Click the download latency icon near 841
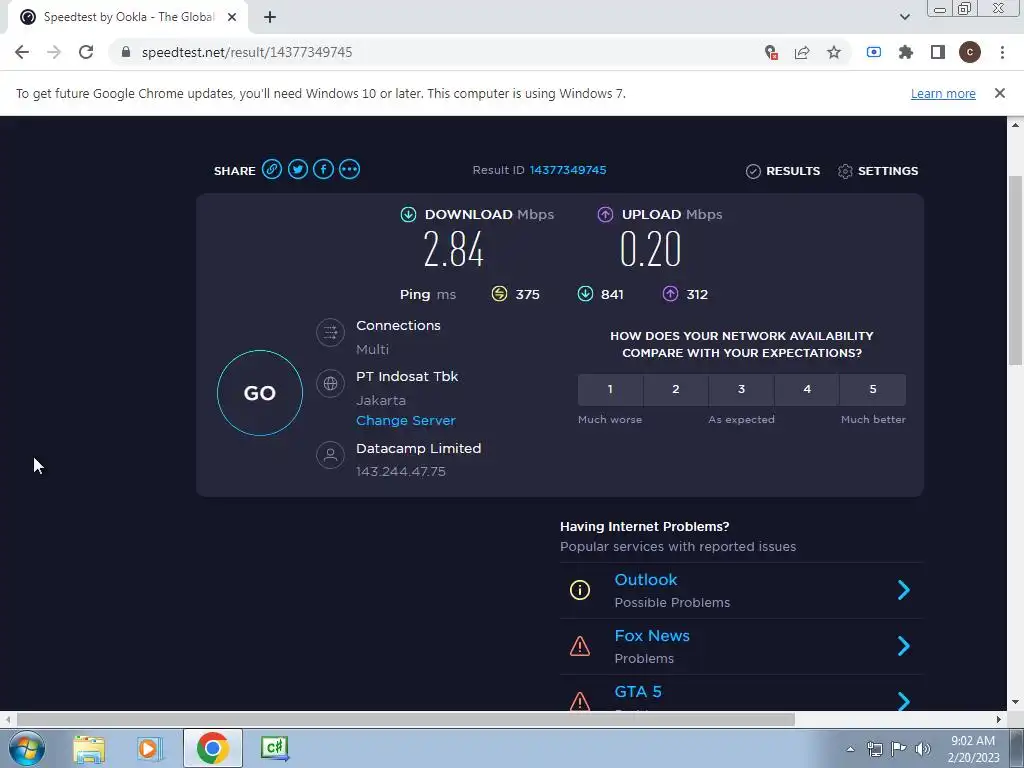1024x768 pixels. click(585, 294)
